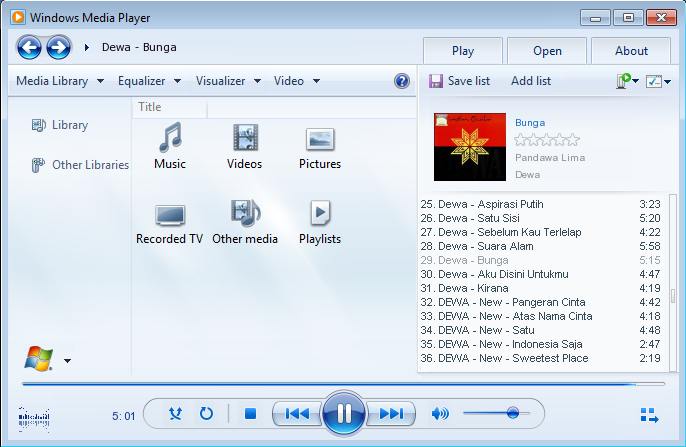Click the Dewa artist link
The image size is (686, 447).
[x=527, y=175]
